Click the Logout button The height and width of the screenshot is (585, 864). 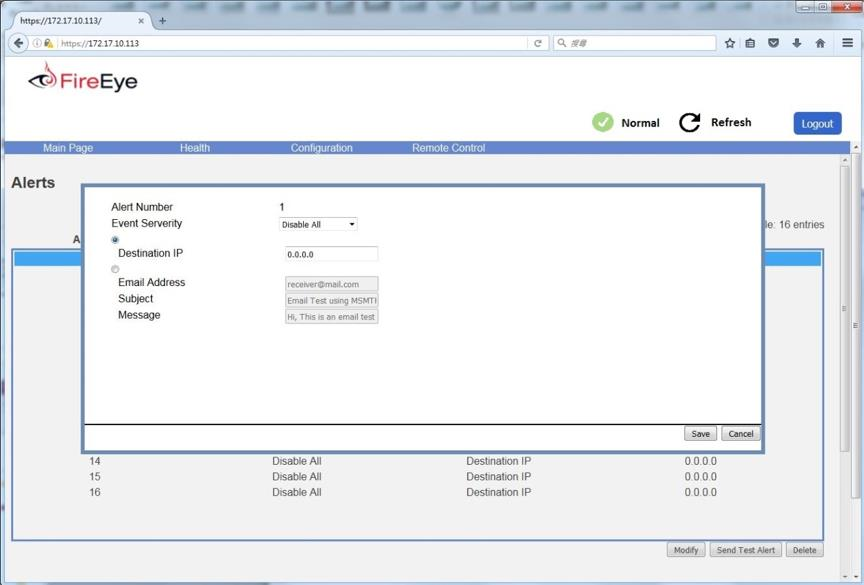pyautogui.click(x=817, y=123)
